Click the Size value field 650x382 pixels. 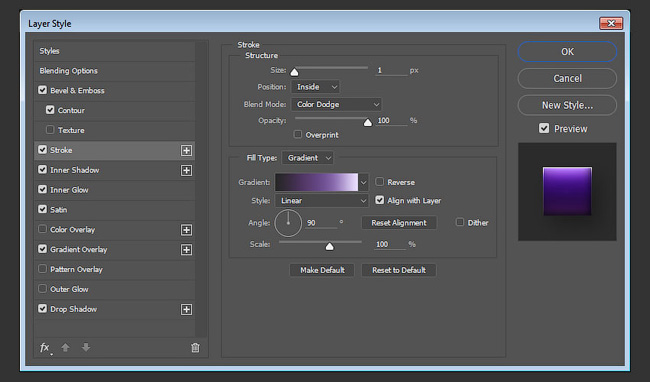(x=392, y=70)
